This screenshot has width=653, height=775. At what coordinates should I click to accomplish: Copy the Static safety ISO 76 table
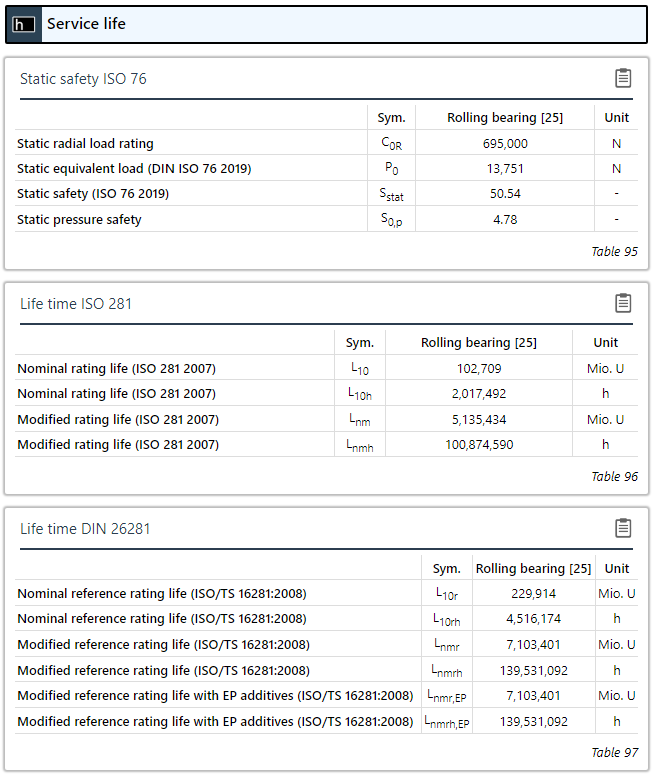click(x=623, y=78)
